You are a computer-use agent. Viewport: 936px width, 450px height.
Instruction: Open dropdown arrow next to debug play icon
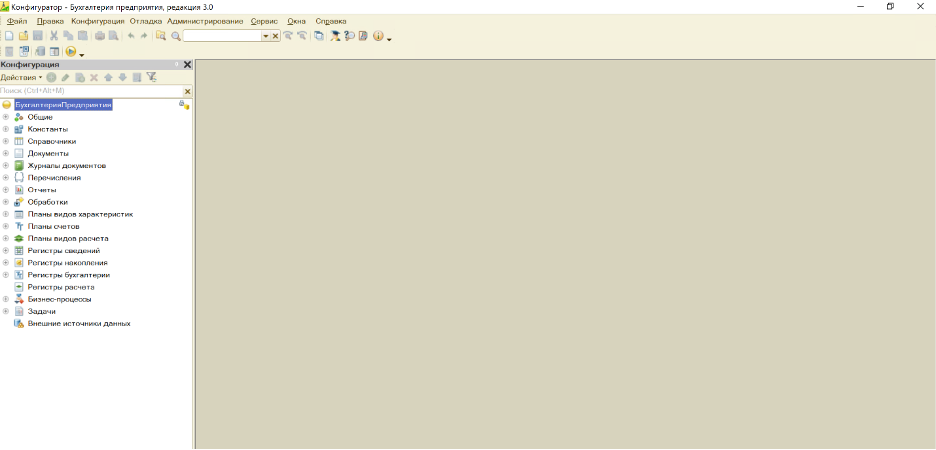point(82,54)
